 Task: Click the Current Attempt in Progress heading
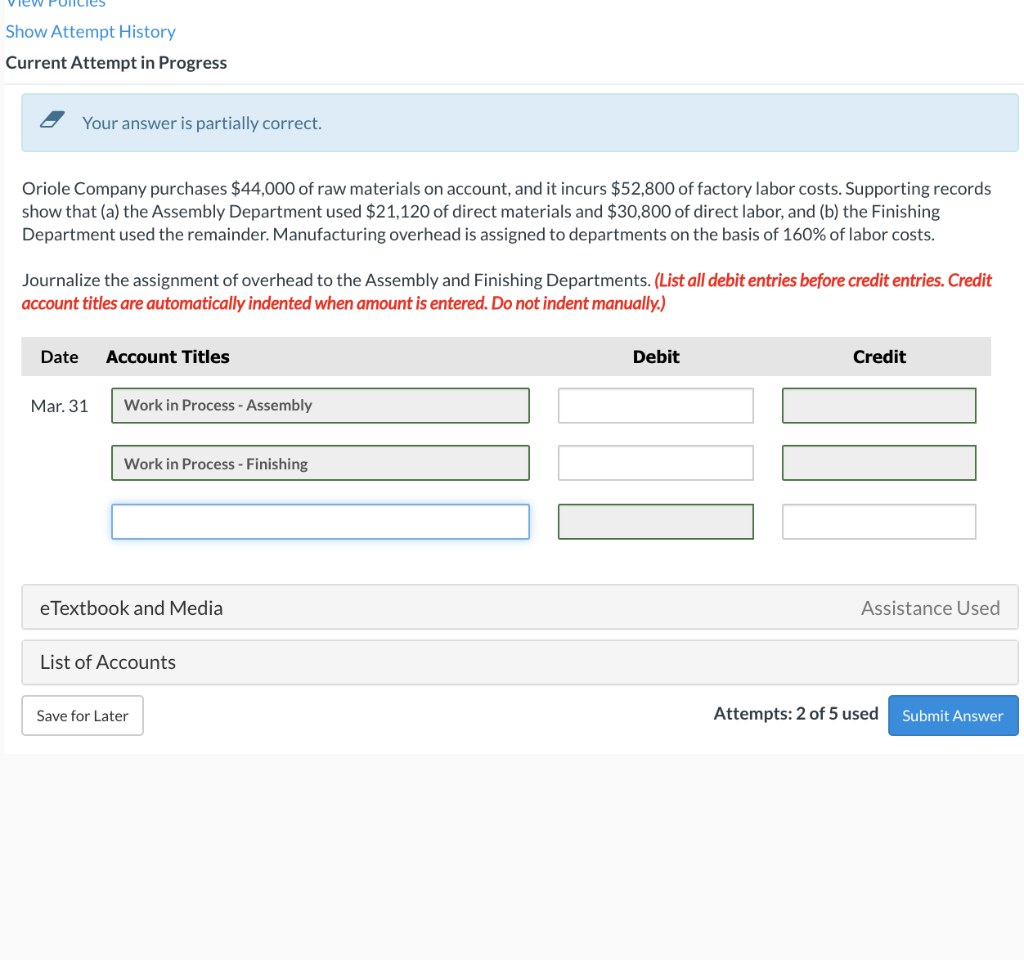116,62
